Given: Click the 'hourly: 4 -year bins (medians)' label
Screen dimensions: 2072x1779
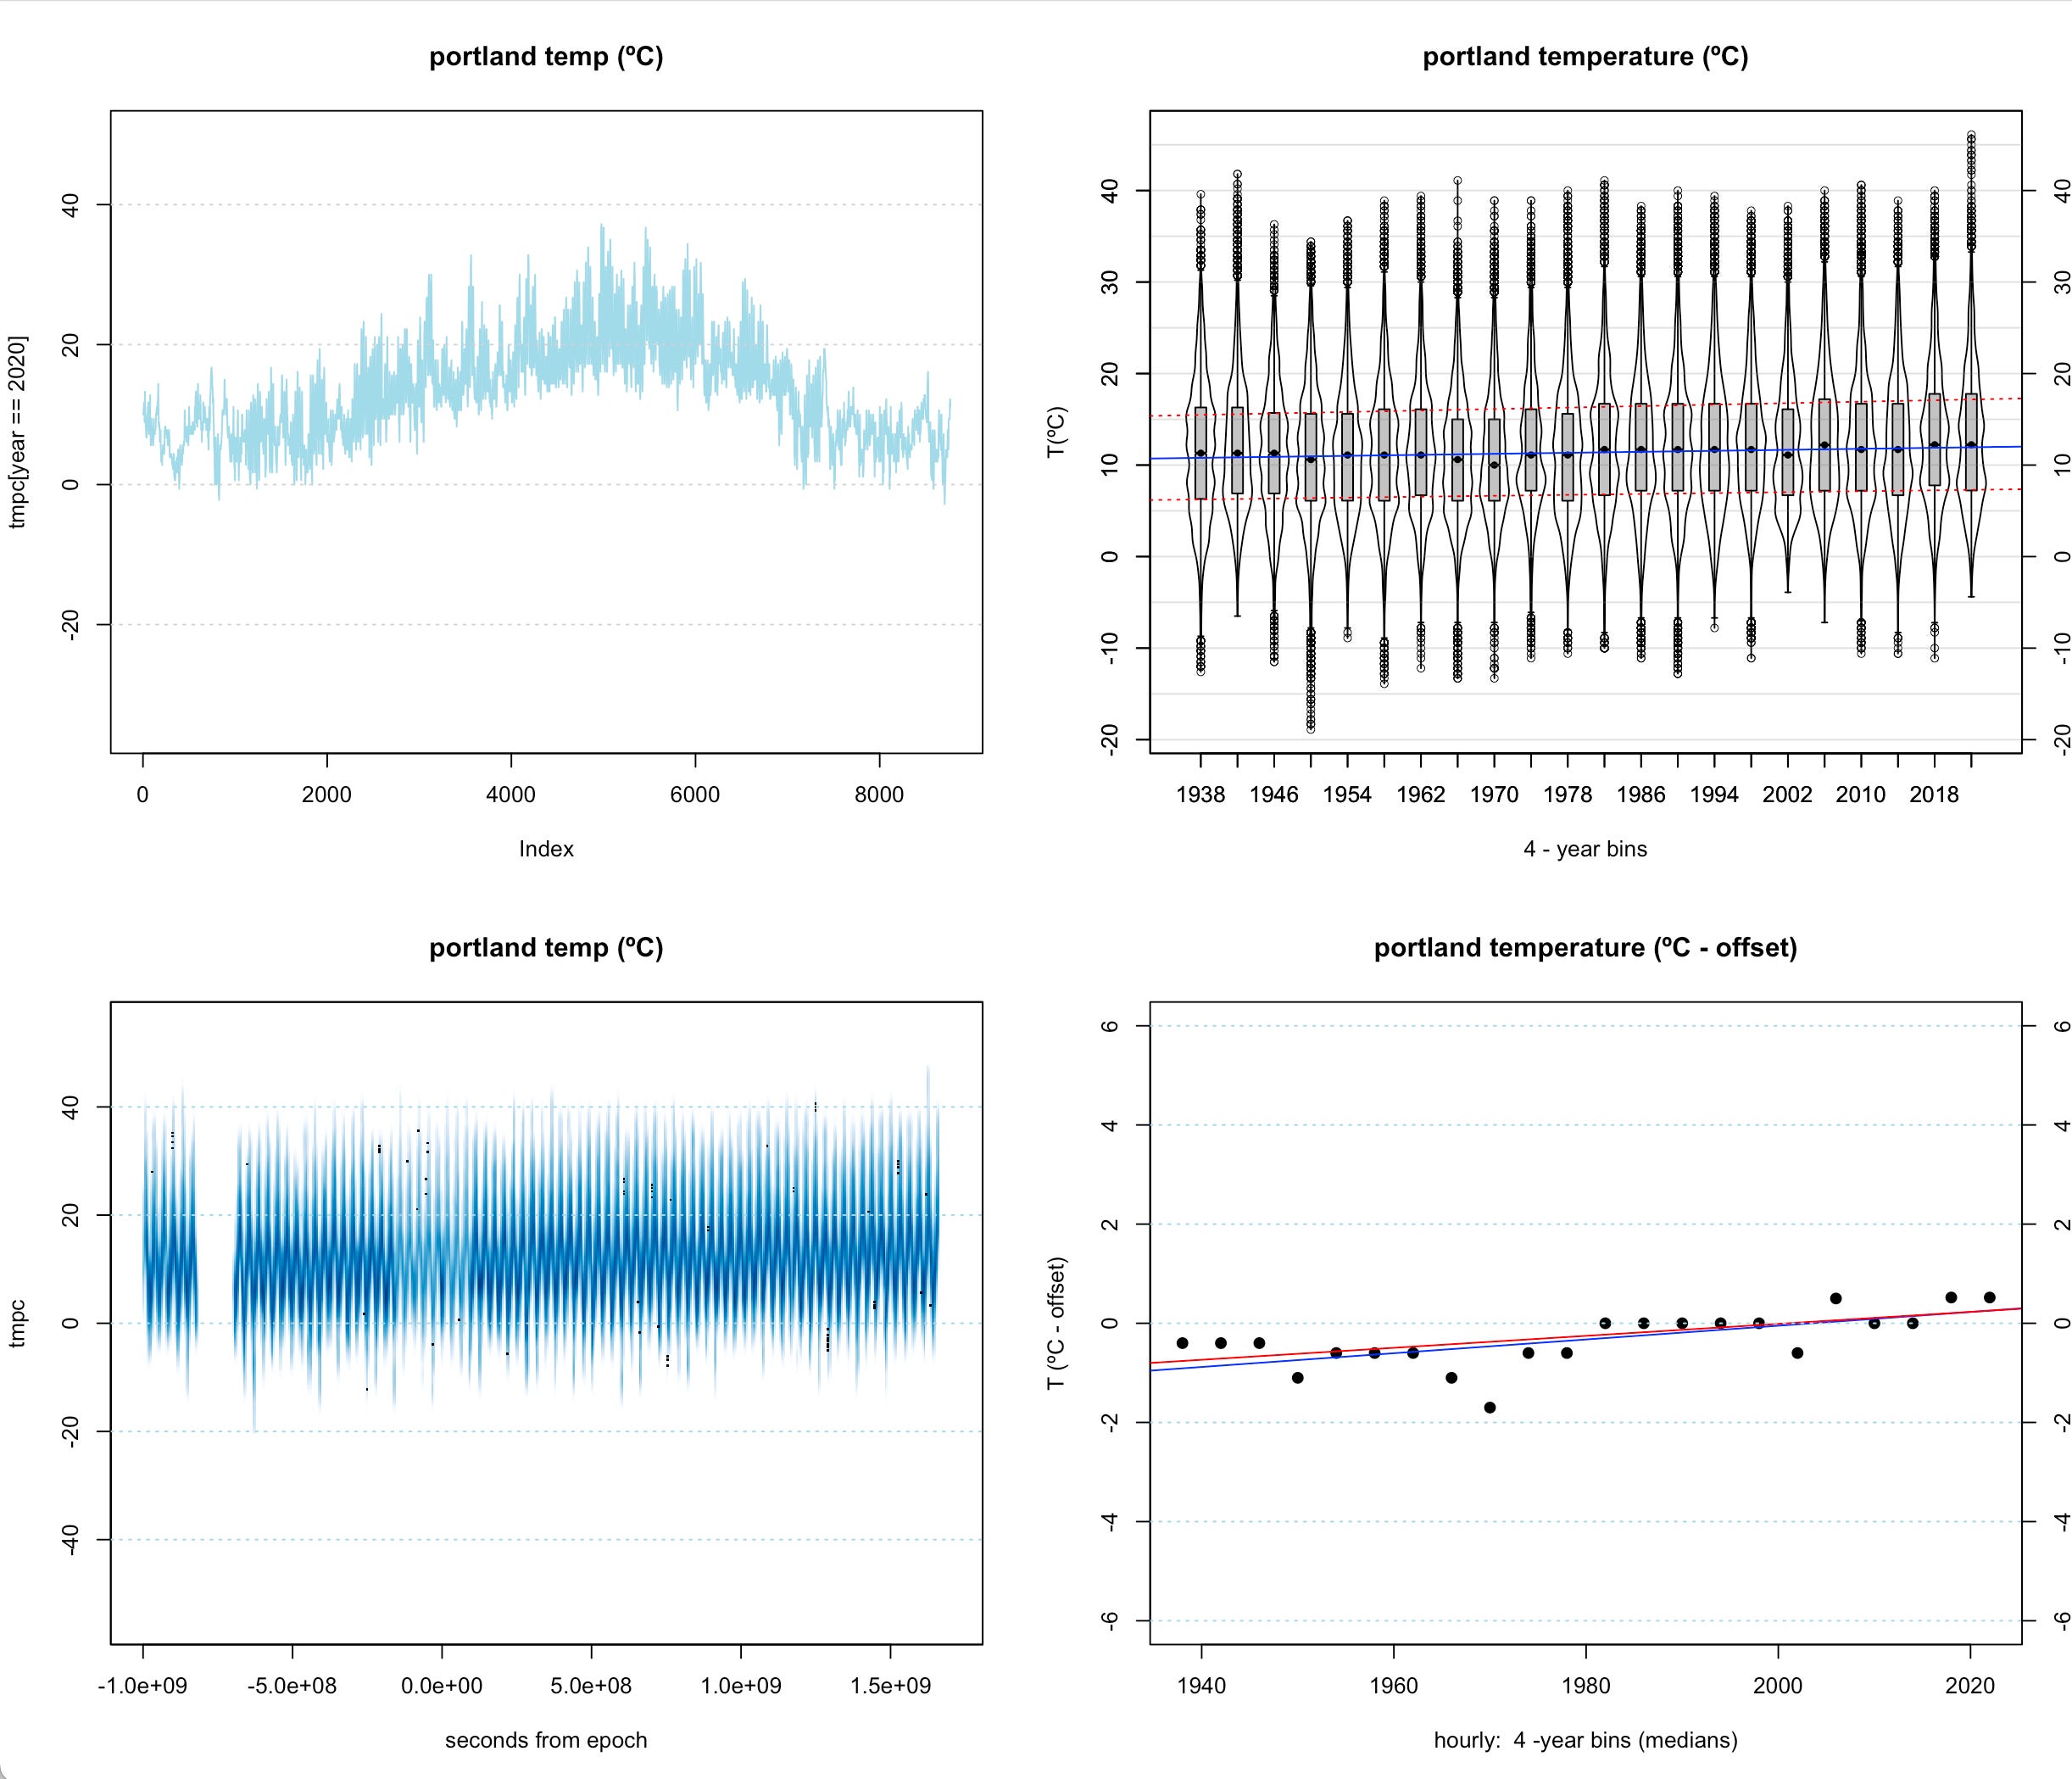Looking at the screenshot, I should pyautogui.click(x=1585, y=1740).
